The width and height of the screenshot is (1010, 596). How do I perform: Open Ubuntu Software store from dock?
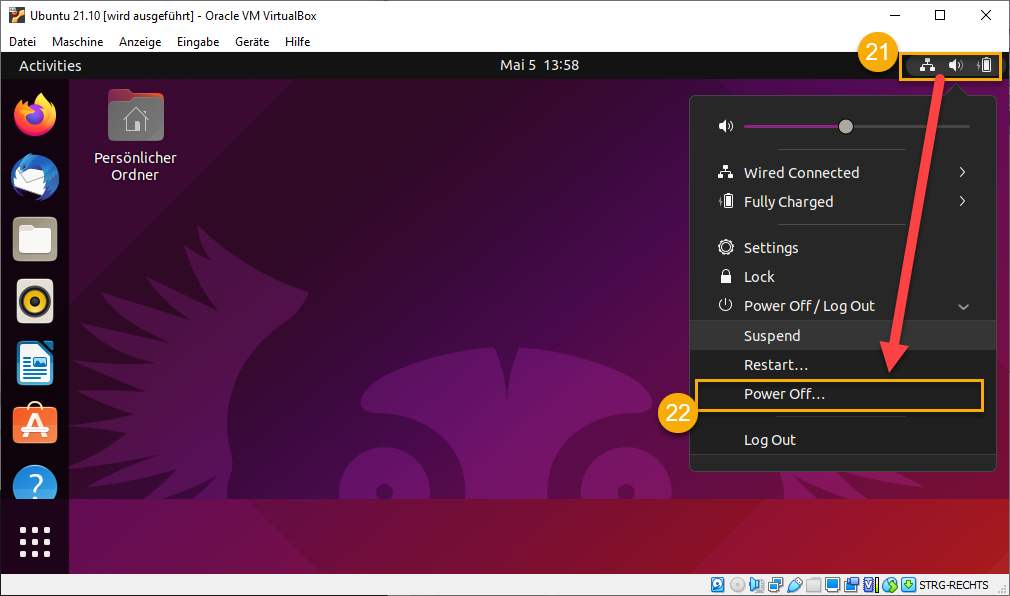35,424
